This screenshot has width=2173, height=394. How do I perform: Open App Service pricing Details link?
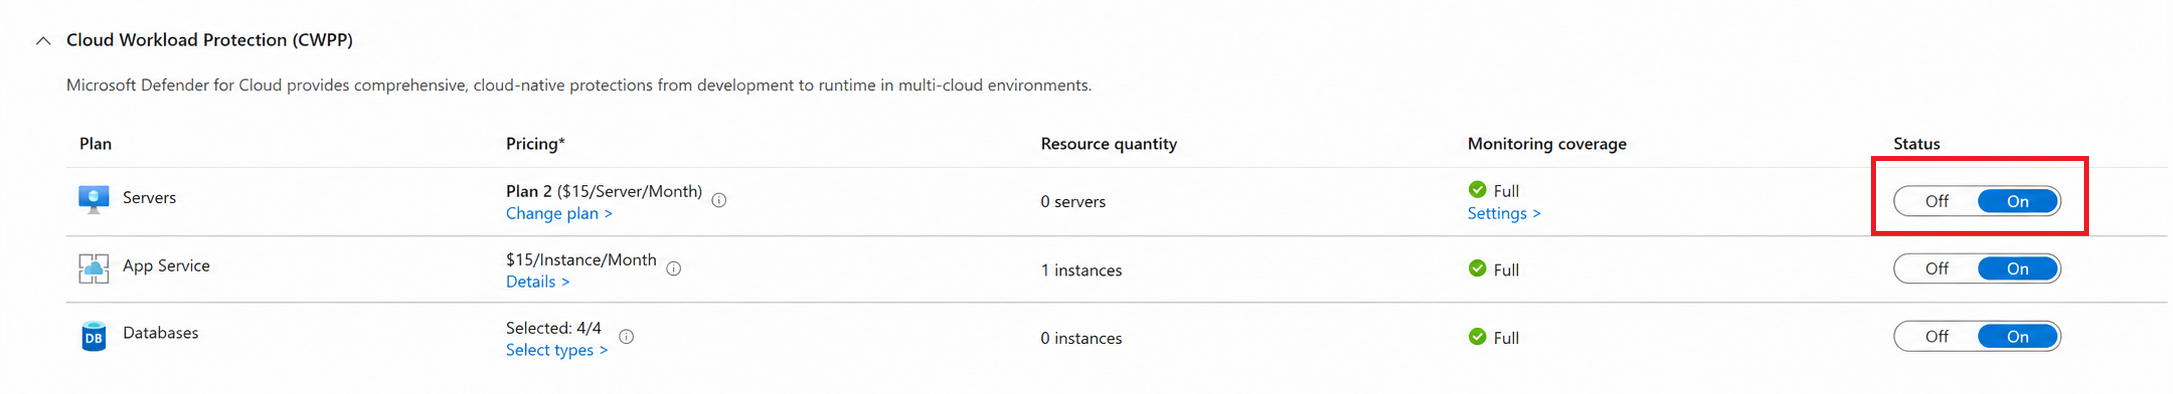coord(538,281)
